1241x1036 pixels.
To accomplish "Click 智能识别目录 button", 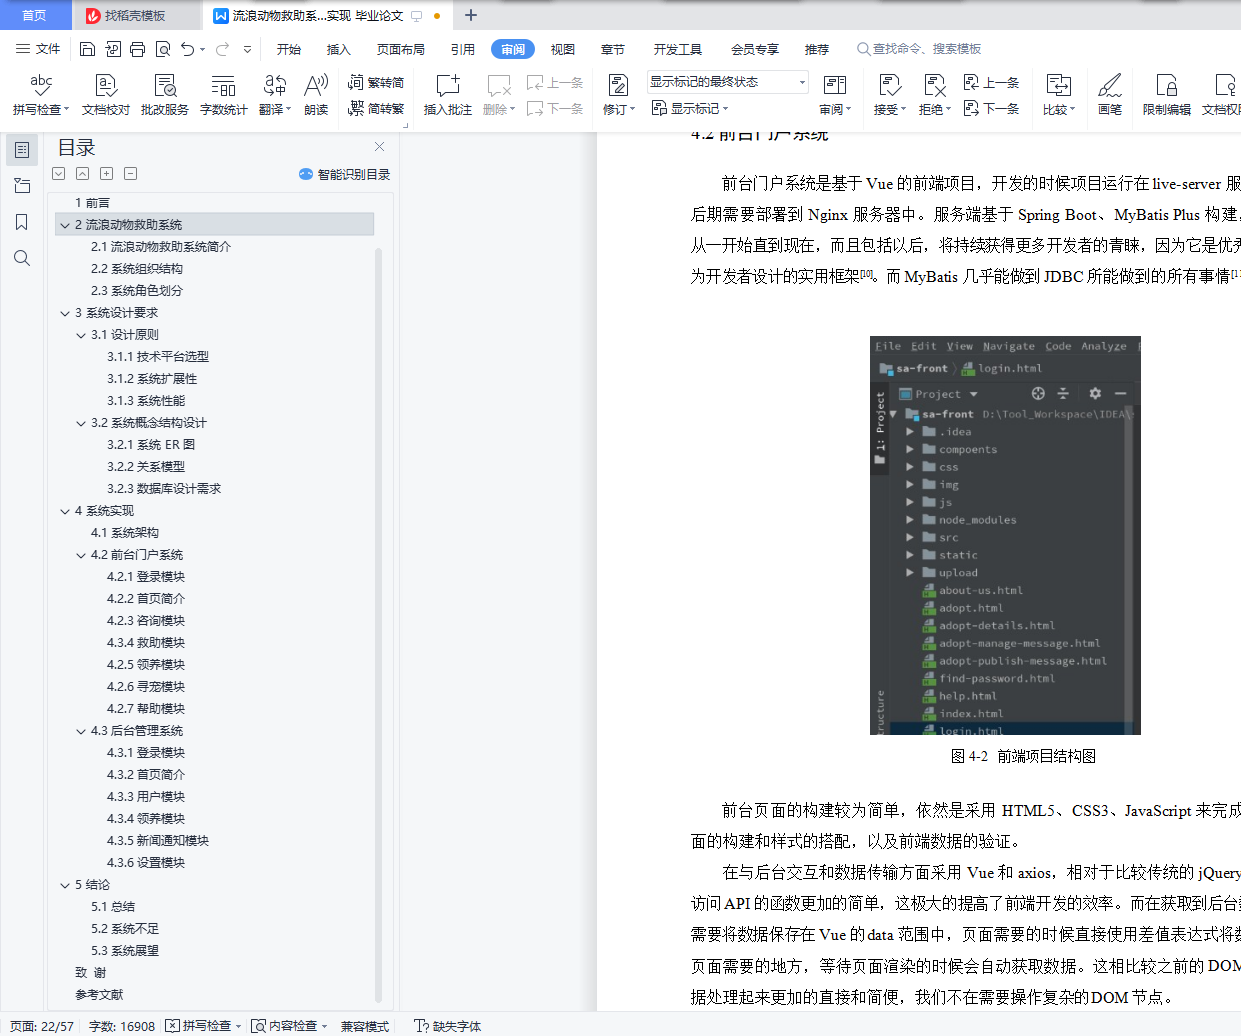I will pyautogui.click(x=344, y=174).
